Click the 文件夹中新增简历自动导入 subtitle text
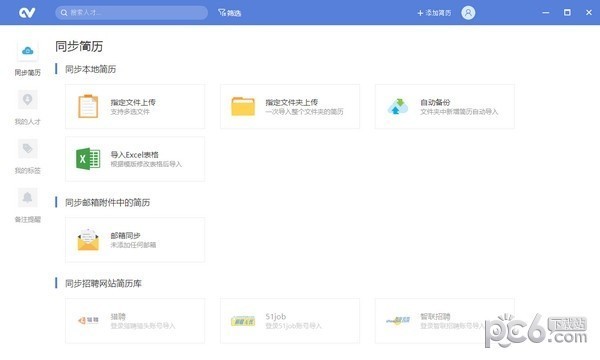Viewport: 600px width, 360px height. (459, 112)
